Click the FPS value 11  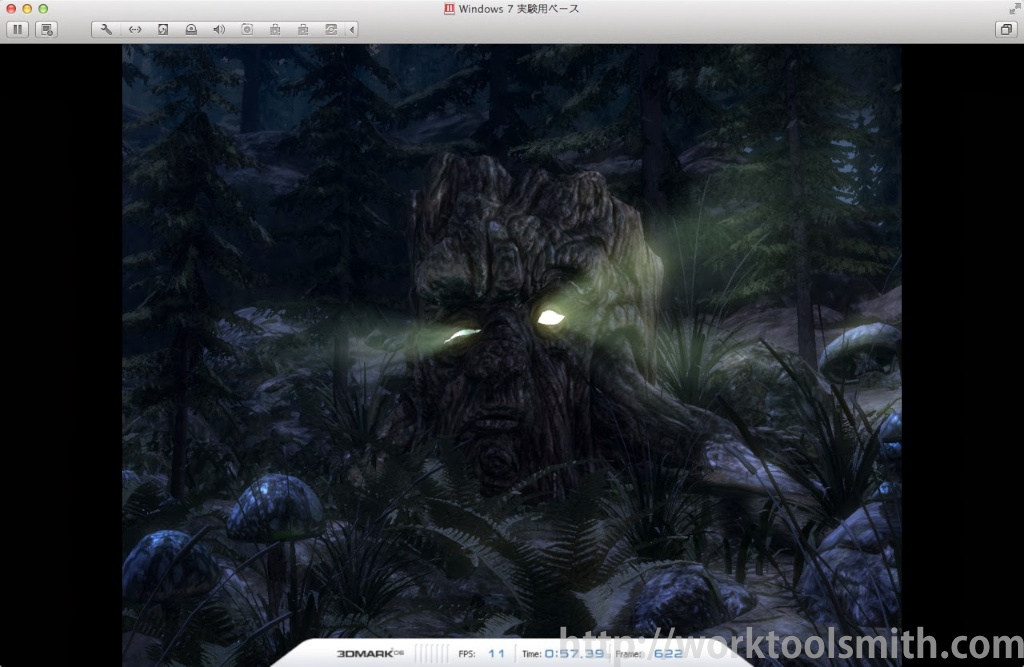(496, 653)
